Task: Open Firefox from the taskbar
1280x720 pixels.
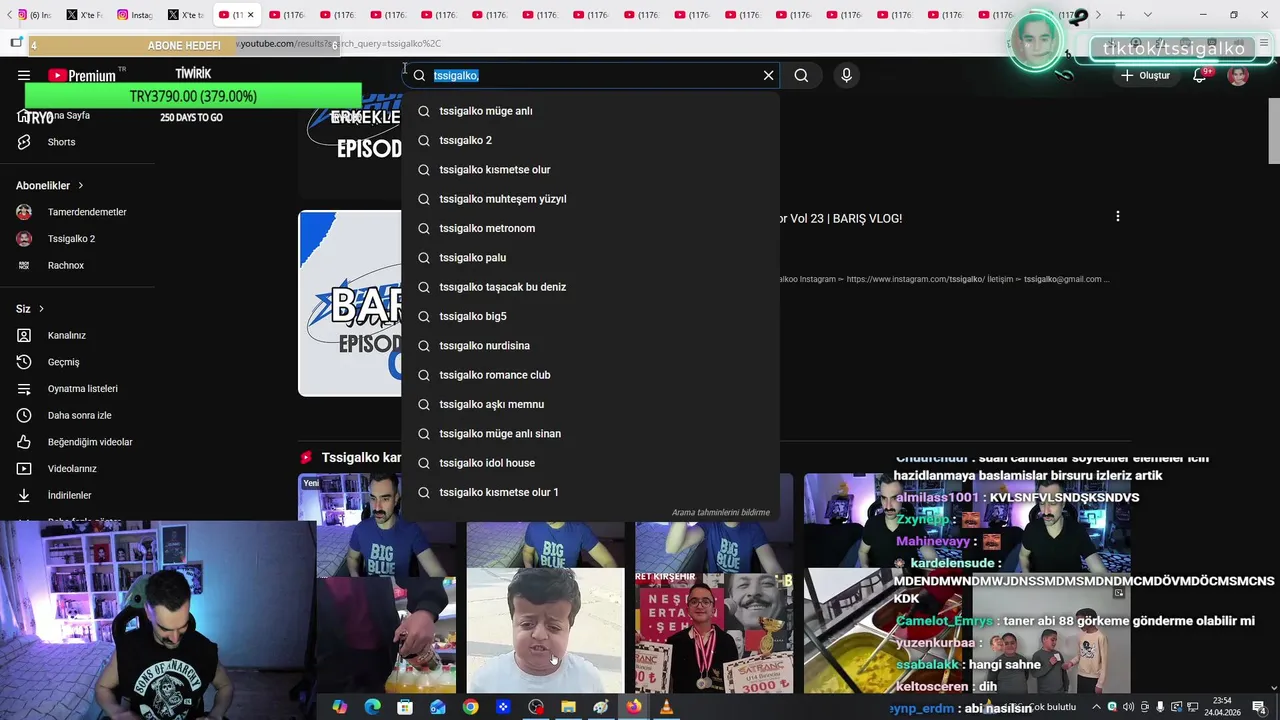Action: [634, 707]
